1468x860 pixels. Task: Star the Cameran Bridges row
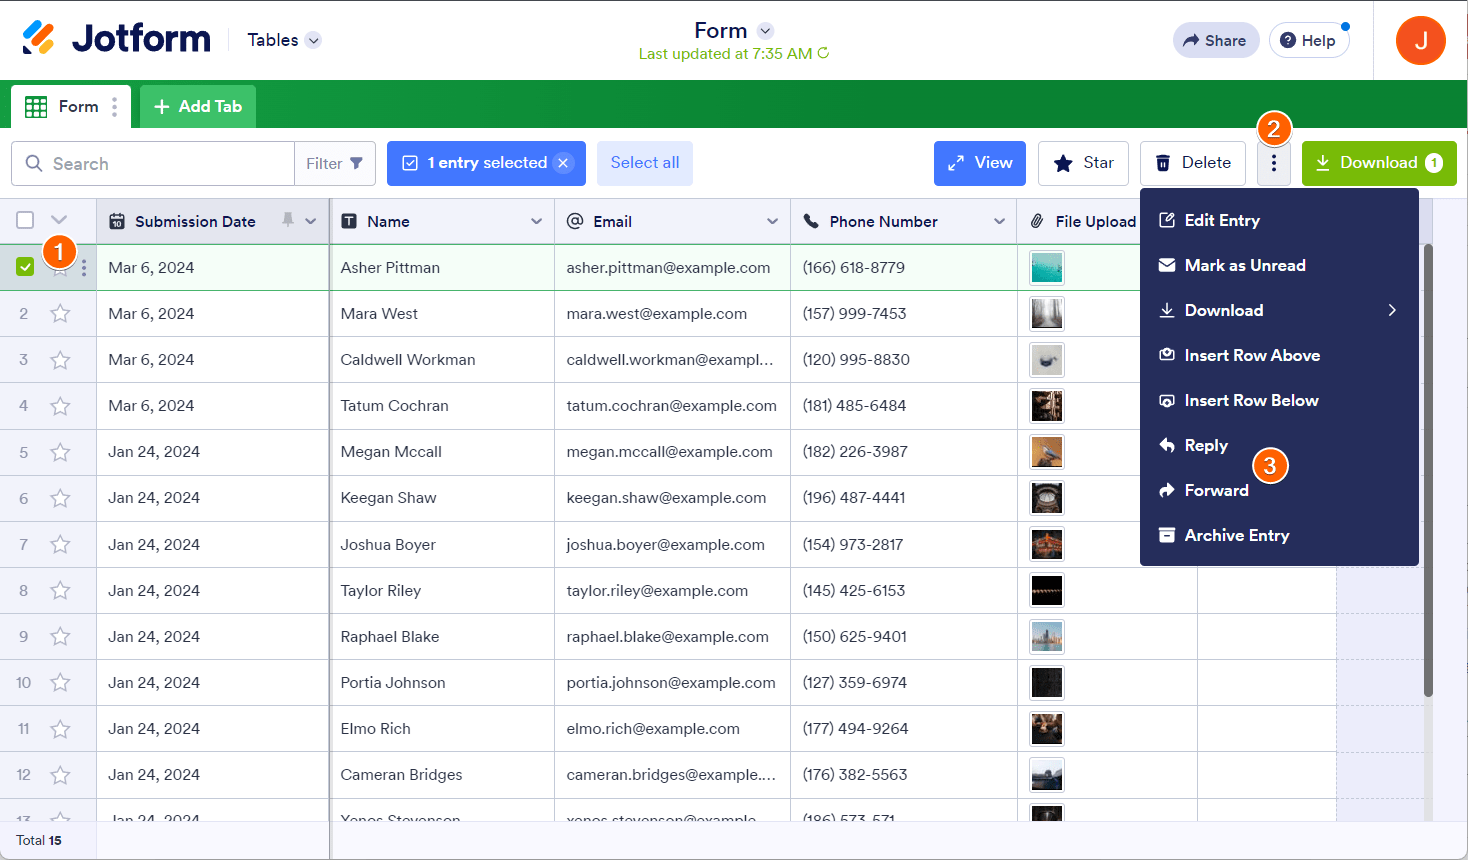point(60,775)
